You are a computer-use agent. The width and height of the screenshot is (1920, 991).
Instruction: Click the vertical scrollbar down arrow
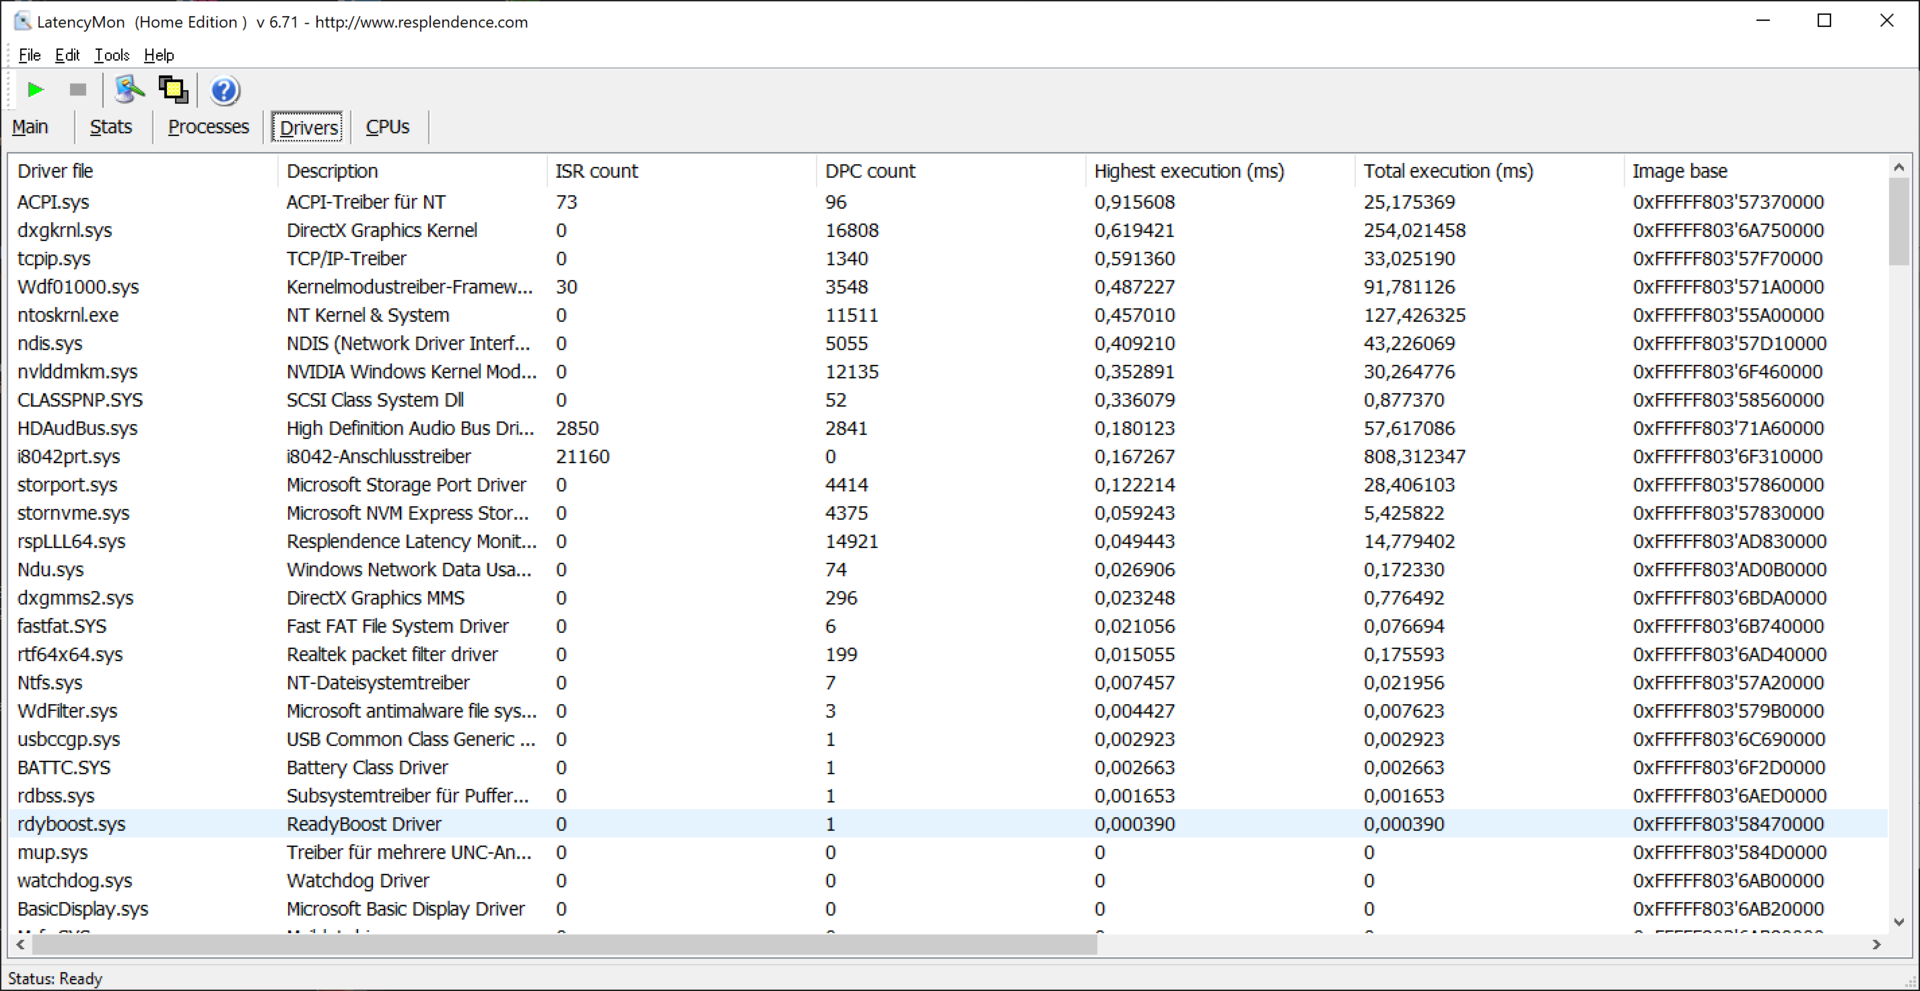[1899, 922]
